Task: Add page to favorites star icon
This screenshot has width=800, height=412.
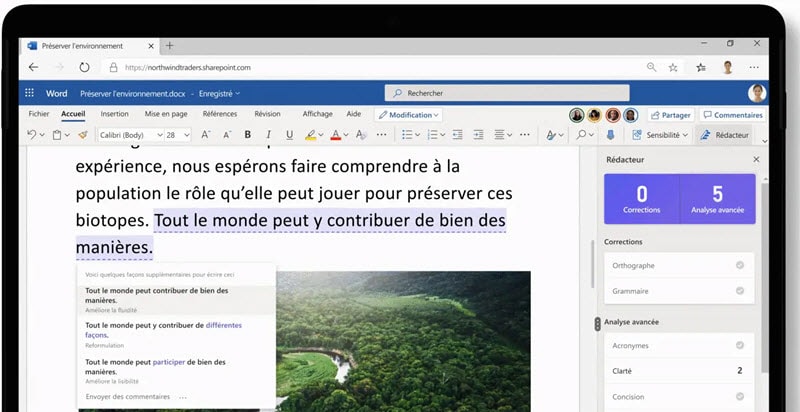Action: click(673, 67)
